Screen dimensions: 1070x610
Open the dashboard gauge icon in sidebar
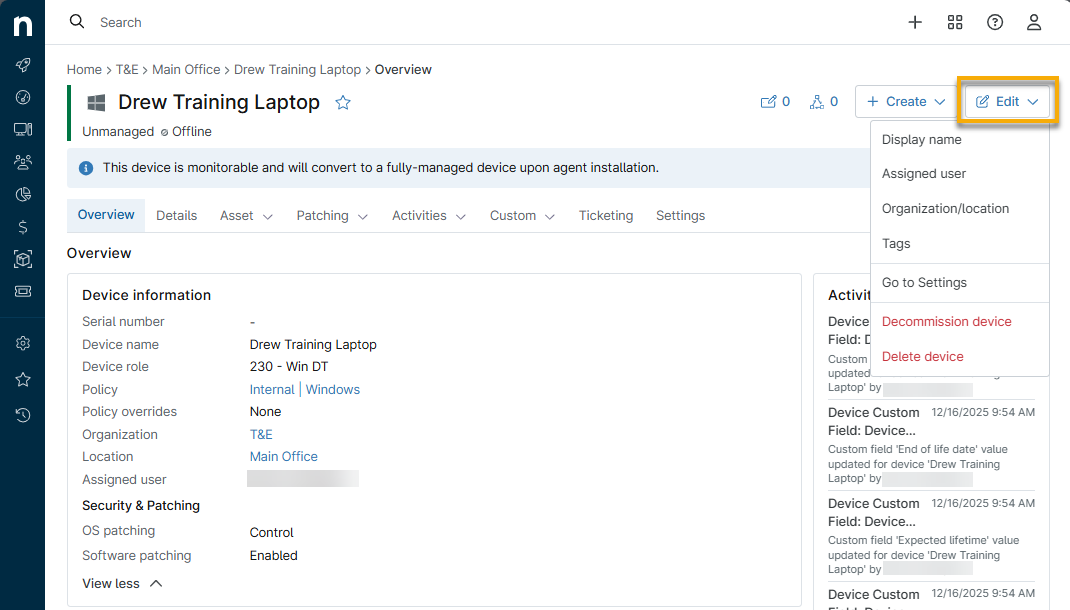(x=22, y=97)
